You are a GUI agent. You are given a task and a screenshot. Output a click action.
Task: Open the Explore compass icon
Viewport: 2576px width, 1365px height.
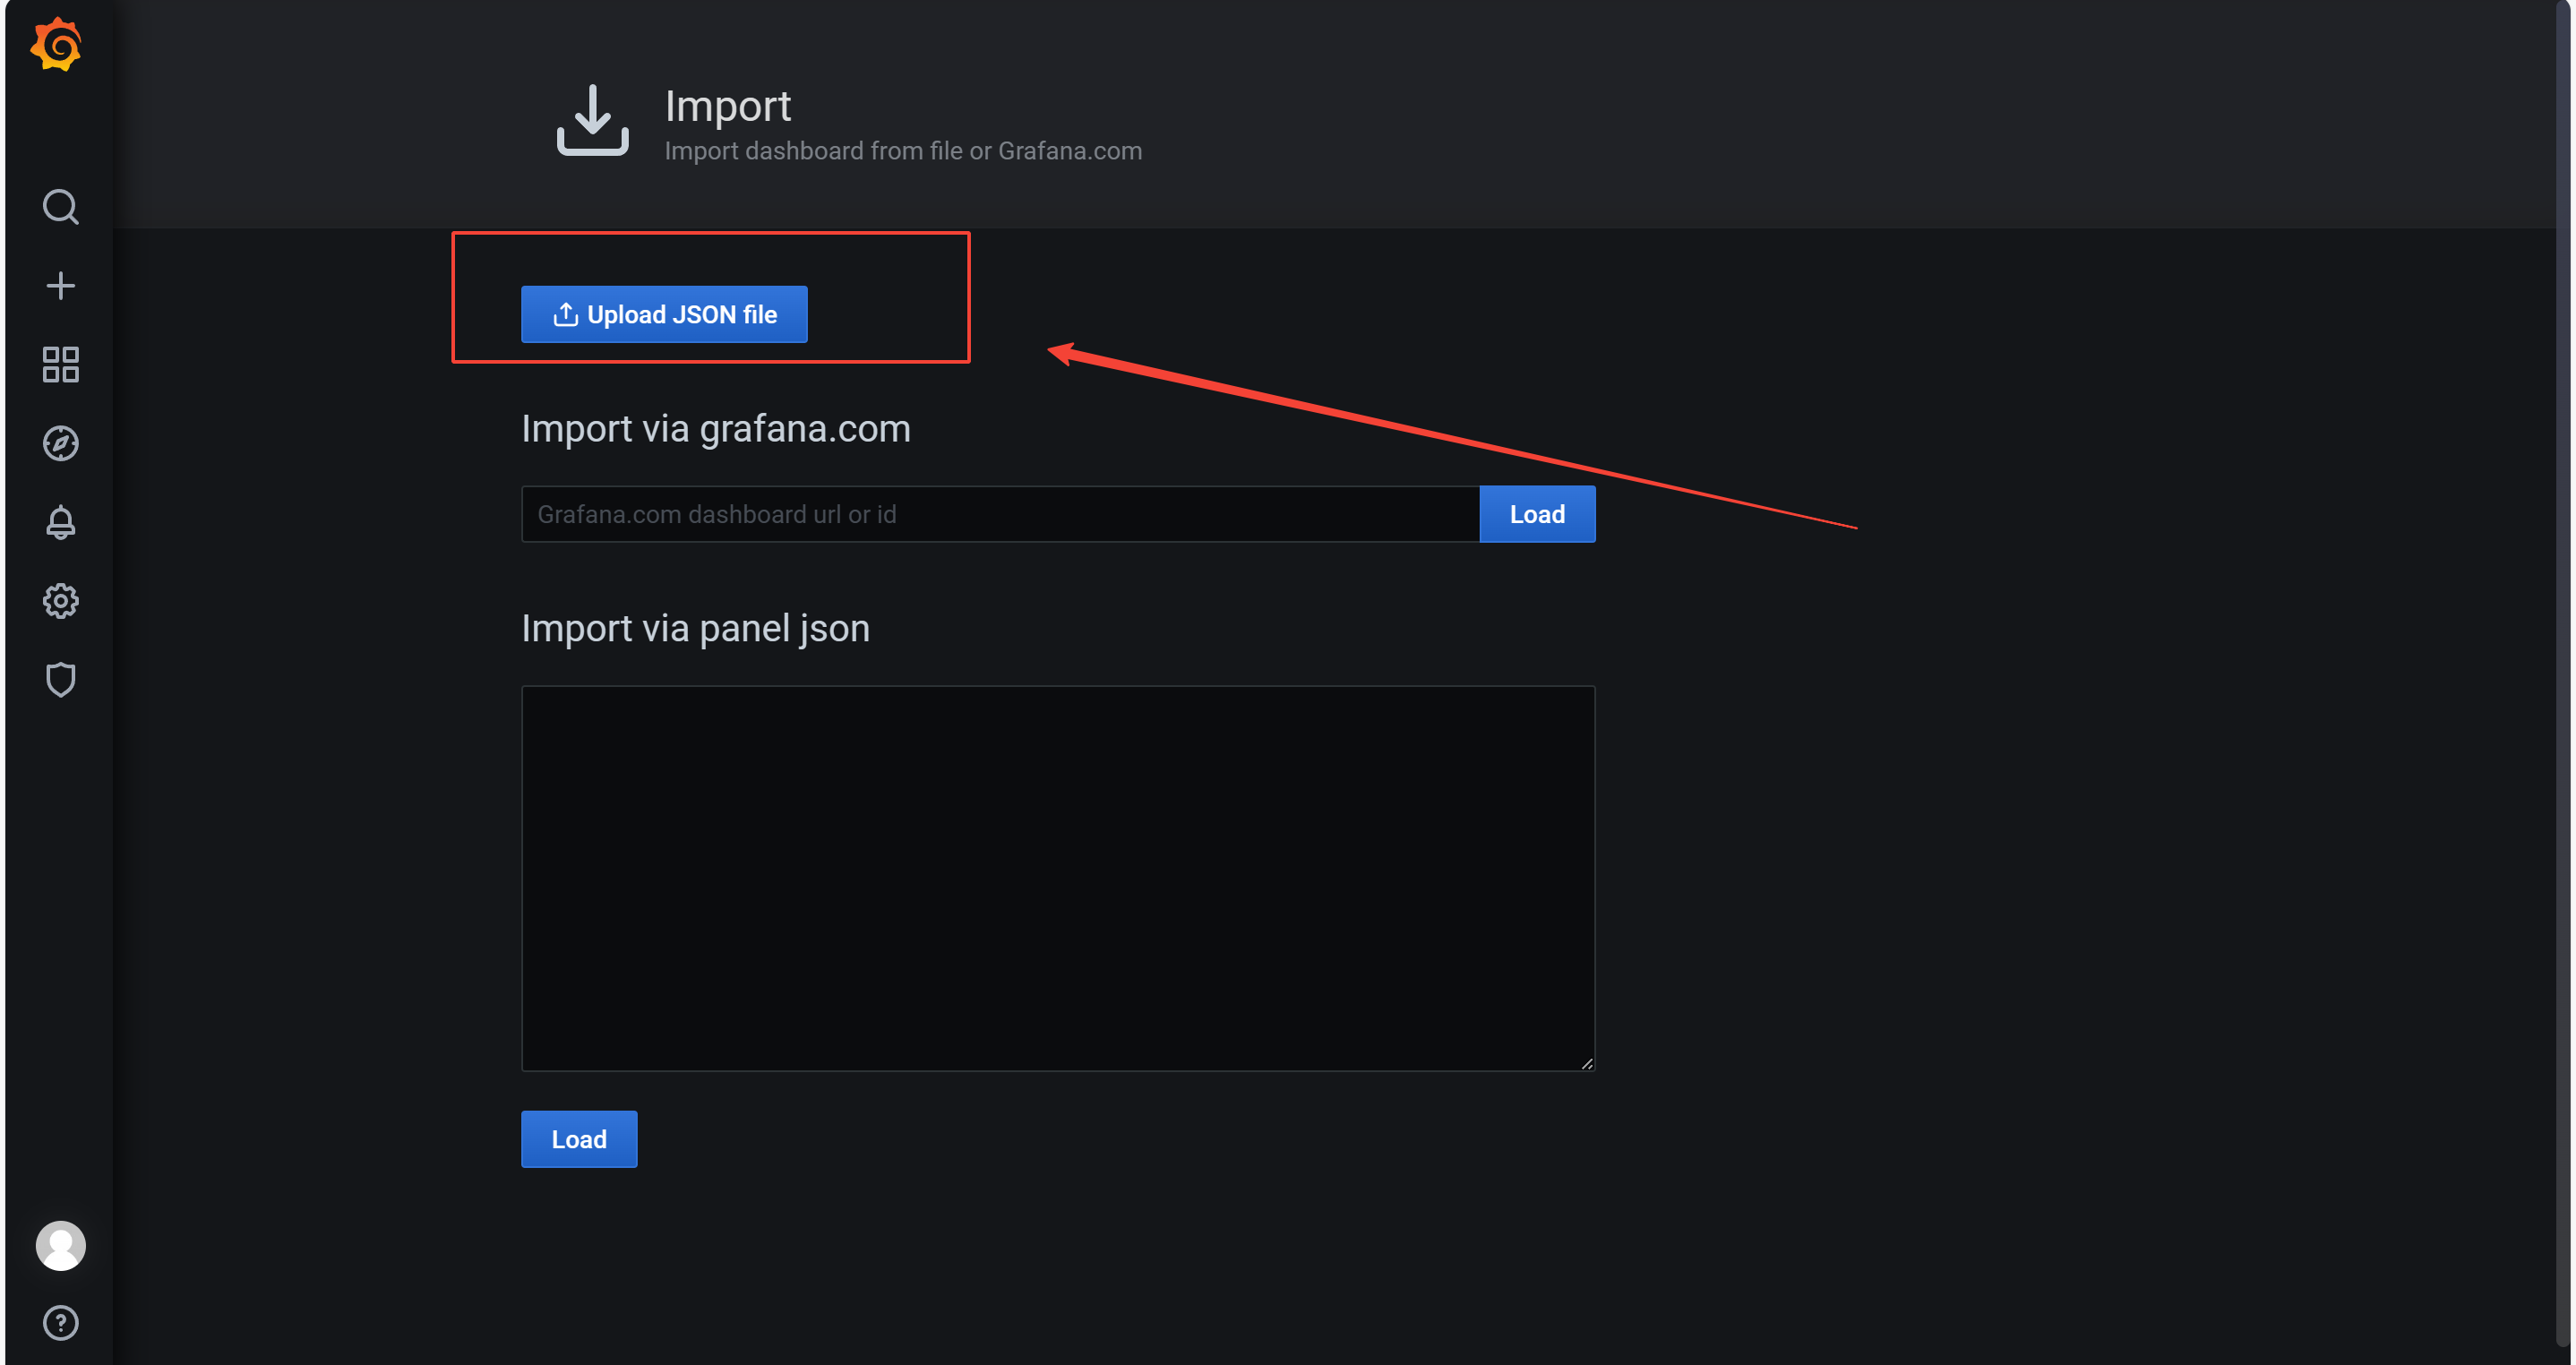60,444
